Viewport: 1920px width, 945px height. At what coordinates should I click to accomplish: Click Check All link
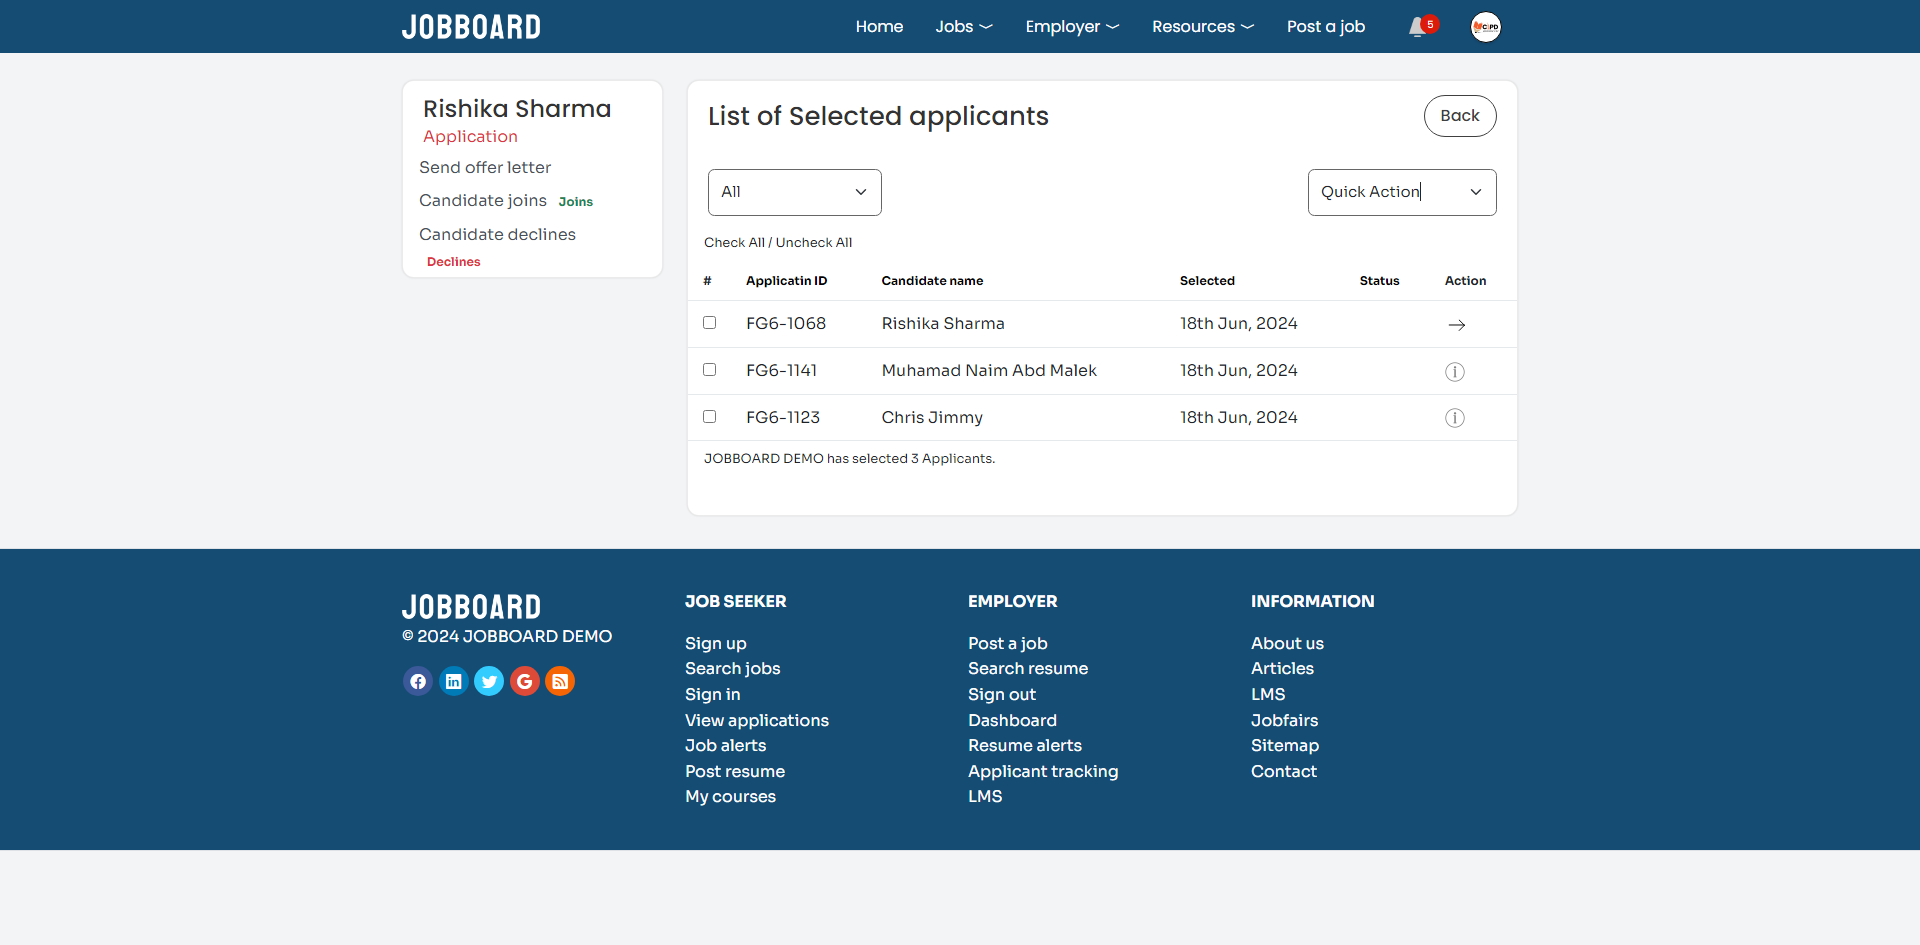(734, 243)
